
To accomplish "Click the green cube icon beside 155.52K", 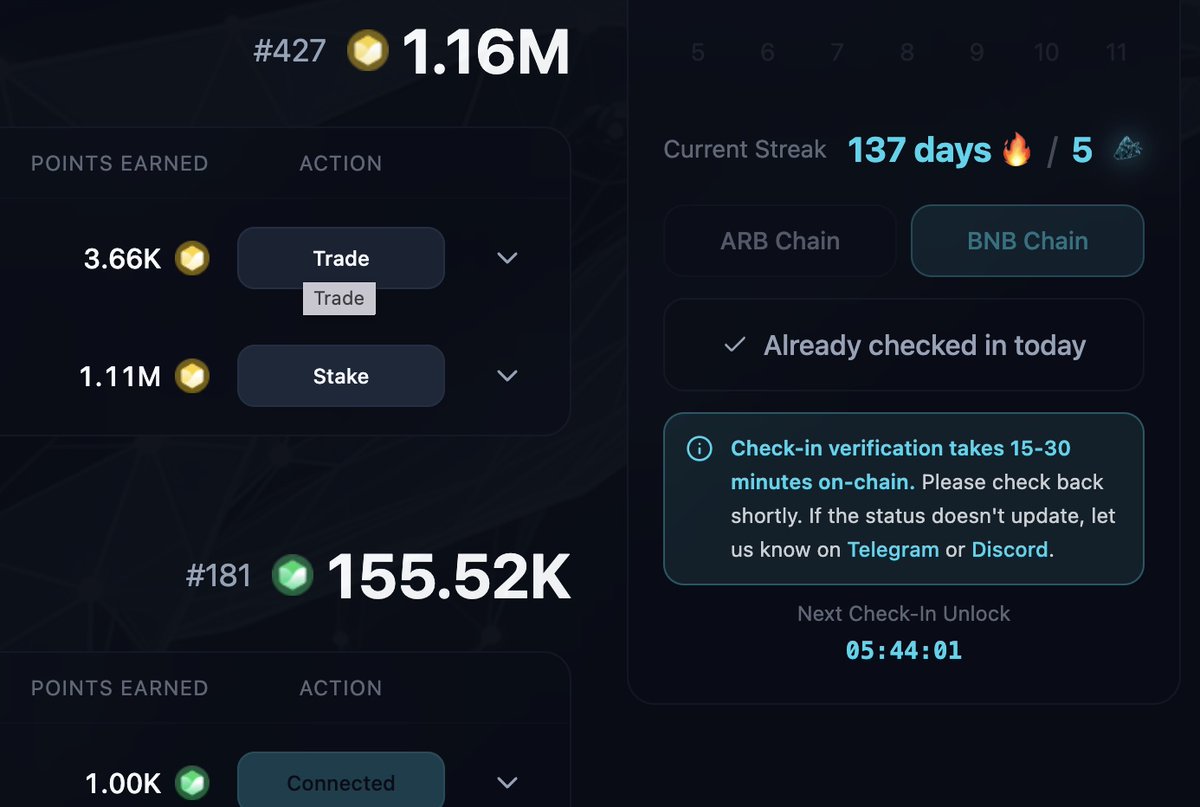I will point(292,575).
